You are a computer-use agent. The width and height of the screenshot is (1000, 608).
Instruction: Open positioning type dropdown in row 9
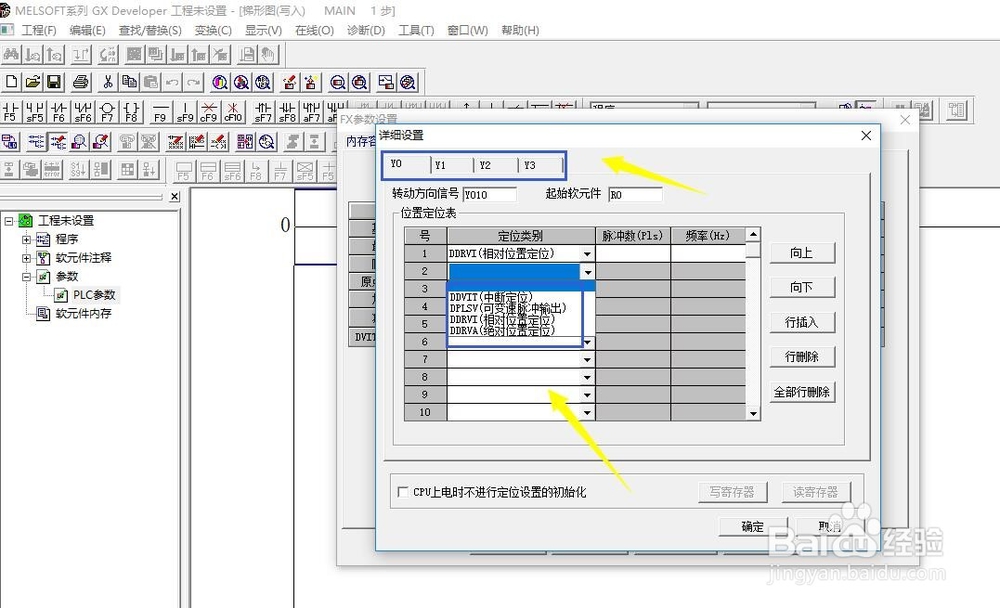[x=587, y=395]
